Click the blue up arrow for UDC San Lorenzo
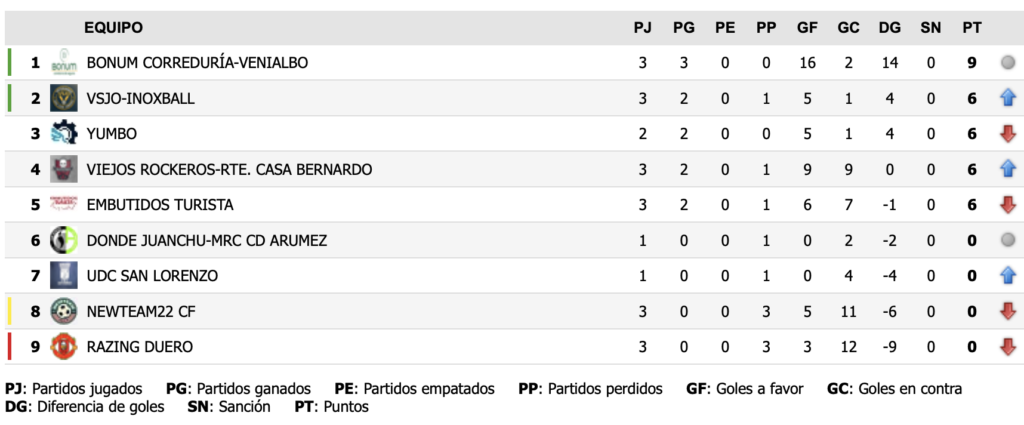This screenshot has width=1024, height=425. click(1008, 276)
